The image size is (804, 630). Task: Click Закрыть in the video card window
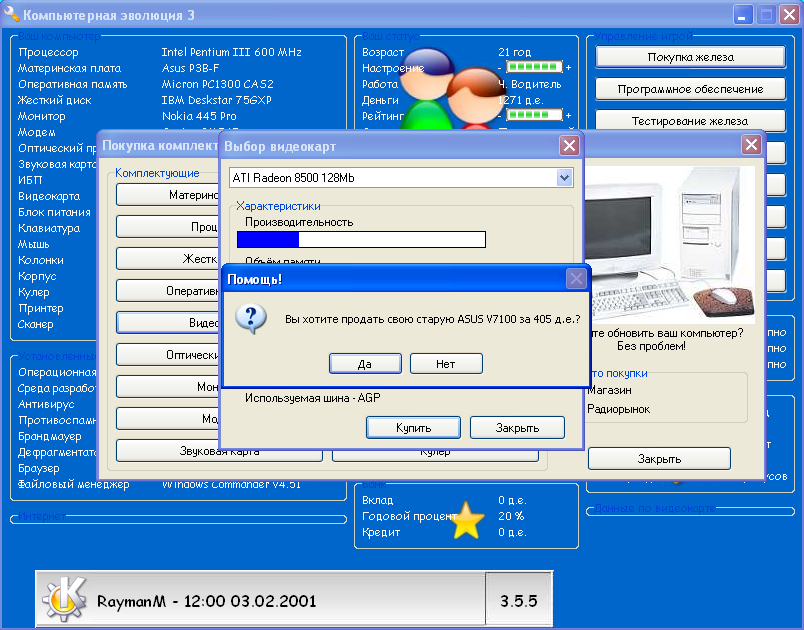(x=517, y=428)
